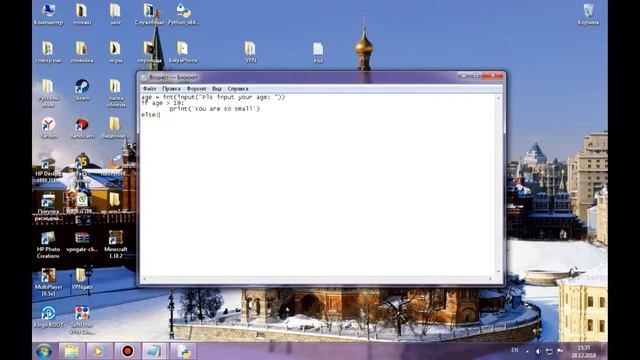Screen dimensions: 640x360
Task: Select the SoftEther VPN Client shortcut
Action: tap(82, 321)
